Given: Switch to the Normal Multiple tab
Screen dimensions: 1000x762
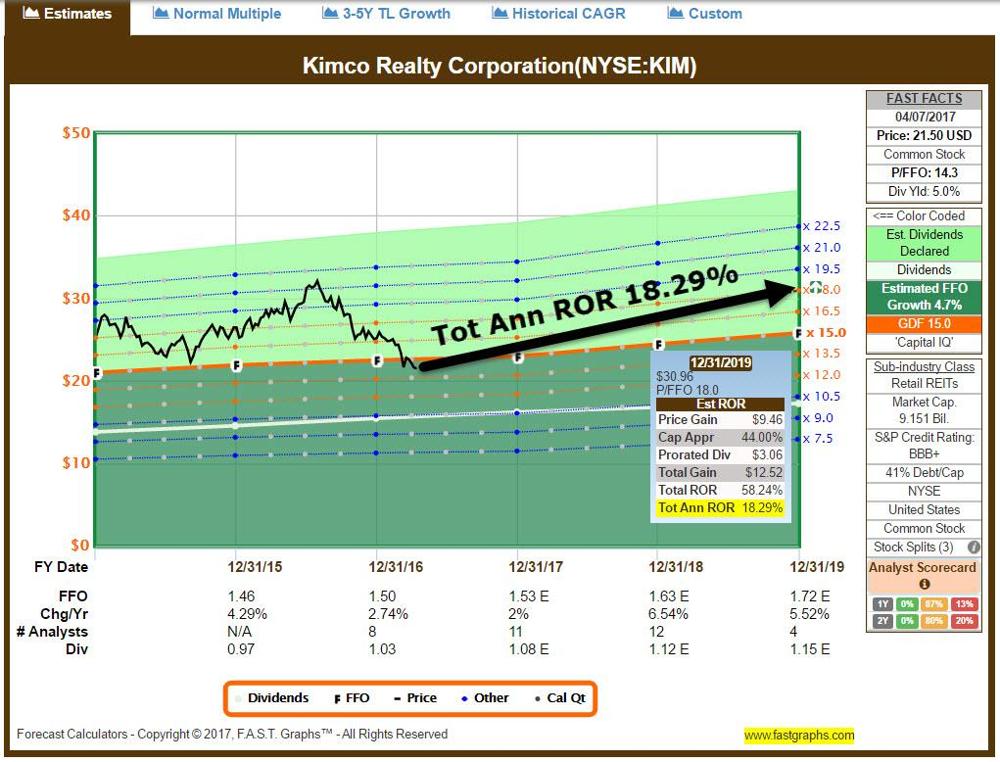Looking at the screenshot, I should click(217, 13).
